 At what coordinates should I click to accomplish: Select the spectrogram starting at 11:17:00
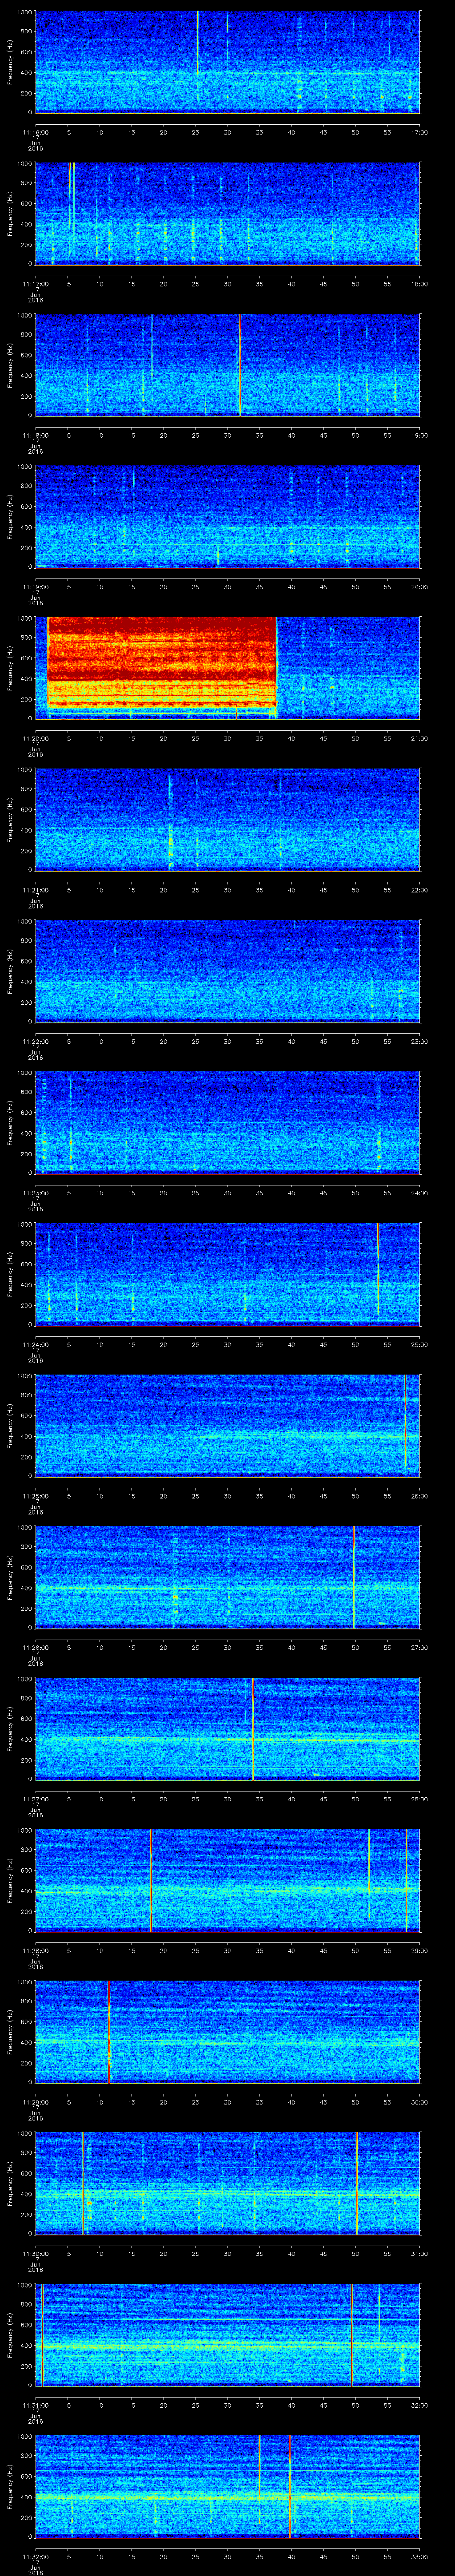point(227,214)
